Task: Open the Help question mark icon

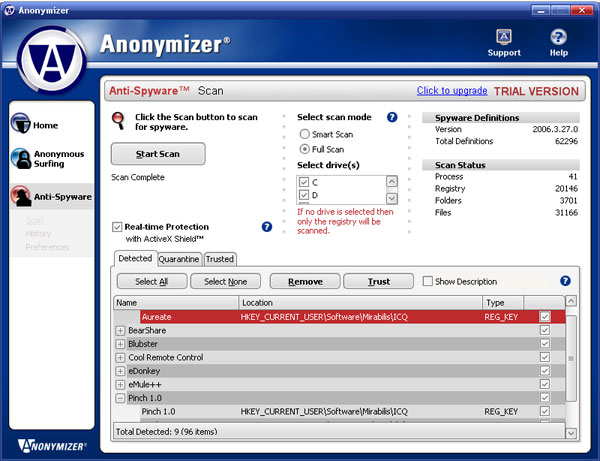Action: pos(558,37)
